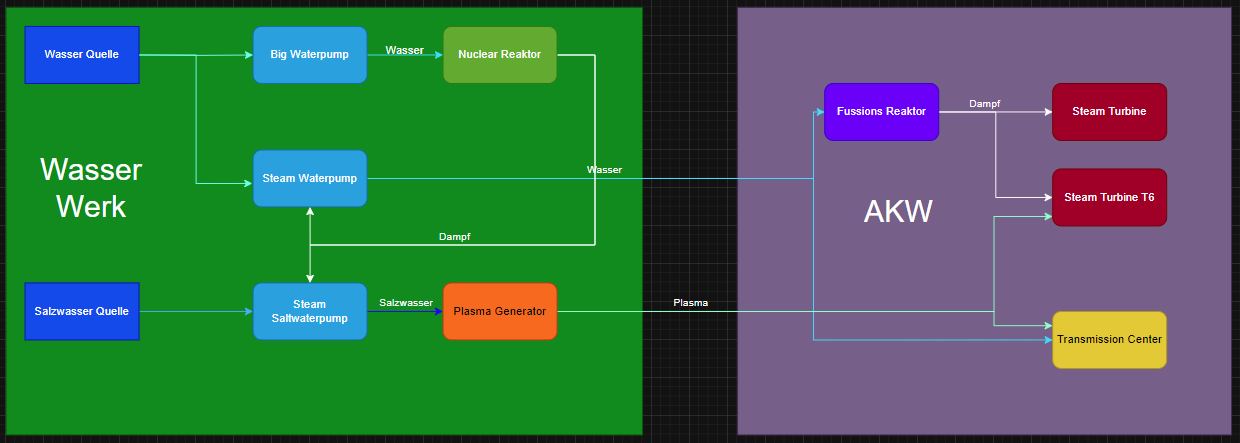Click the Salzwasser connector label
The height and width of the screenshot is (443, 1240).
pos(405,303)
